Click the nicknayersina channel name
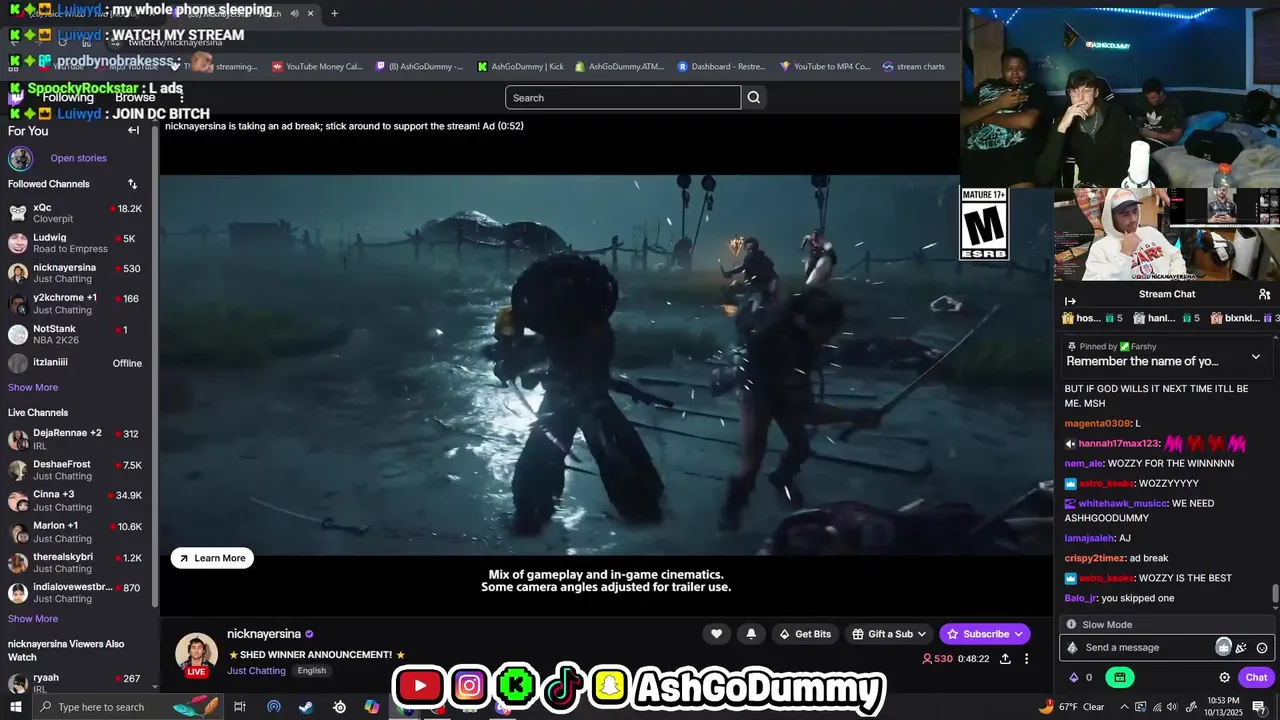Screen dimensions: 1280x720 coord(264,634)
